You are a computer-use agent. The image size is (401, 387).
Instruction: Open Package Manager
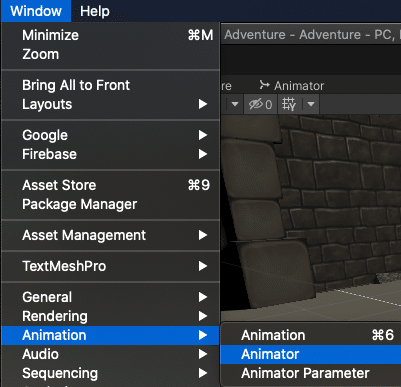pyautogui.click(x=110, y=204)
